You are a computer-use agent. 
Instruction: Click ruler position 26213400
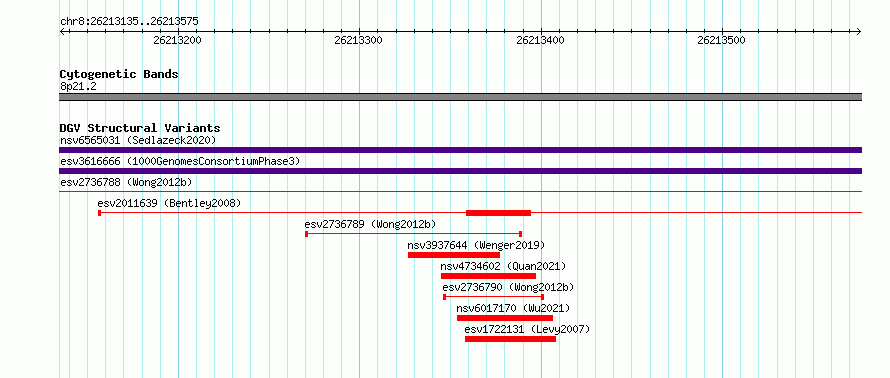coord(540,40)
